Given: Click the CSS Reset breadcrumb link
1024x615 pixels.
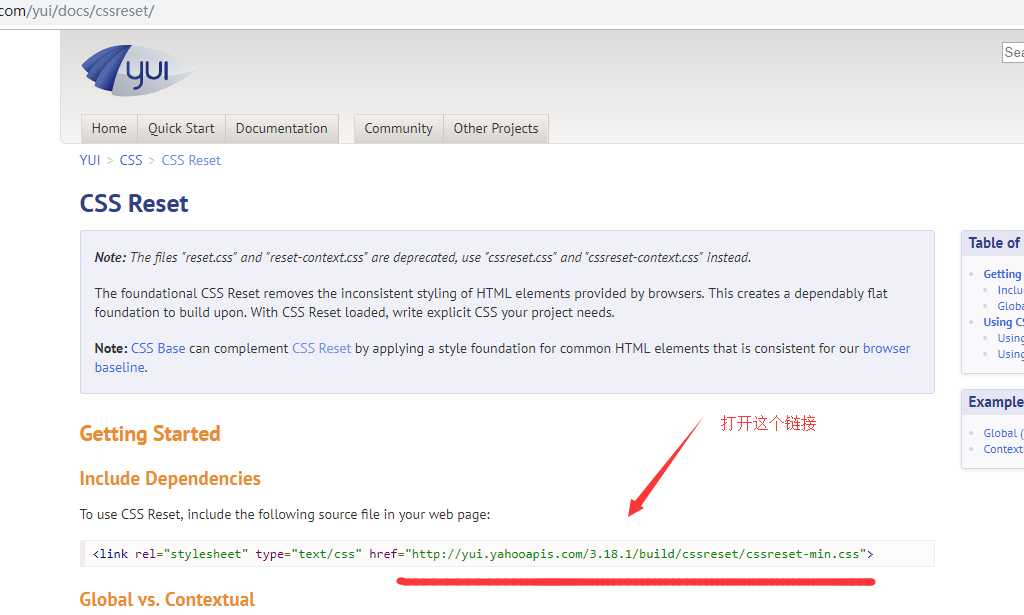Looking at the screenshot, I should [191, 161].
